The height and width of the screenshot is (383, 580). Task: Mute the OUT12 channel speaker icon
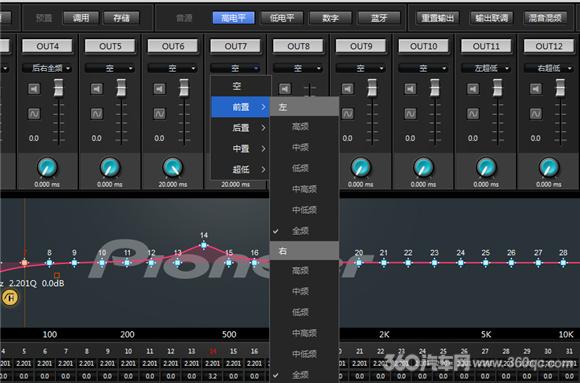536,89
